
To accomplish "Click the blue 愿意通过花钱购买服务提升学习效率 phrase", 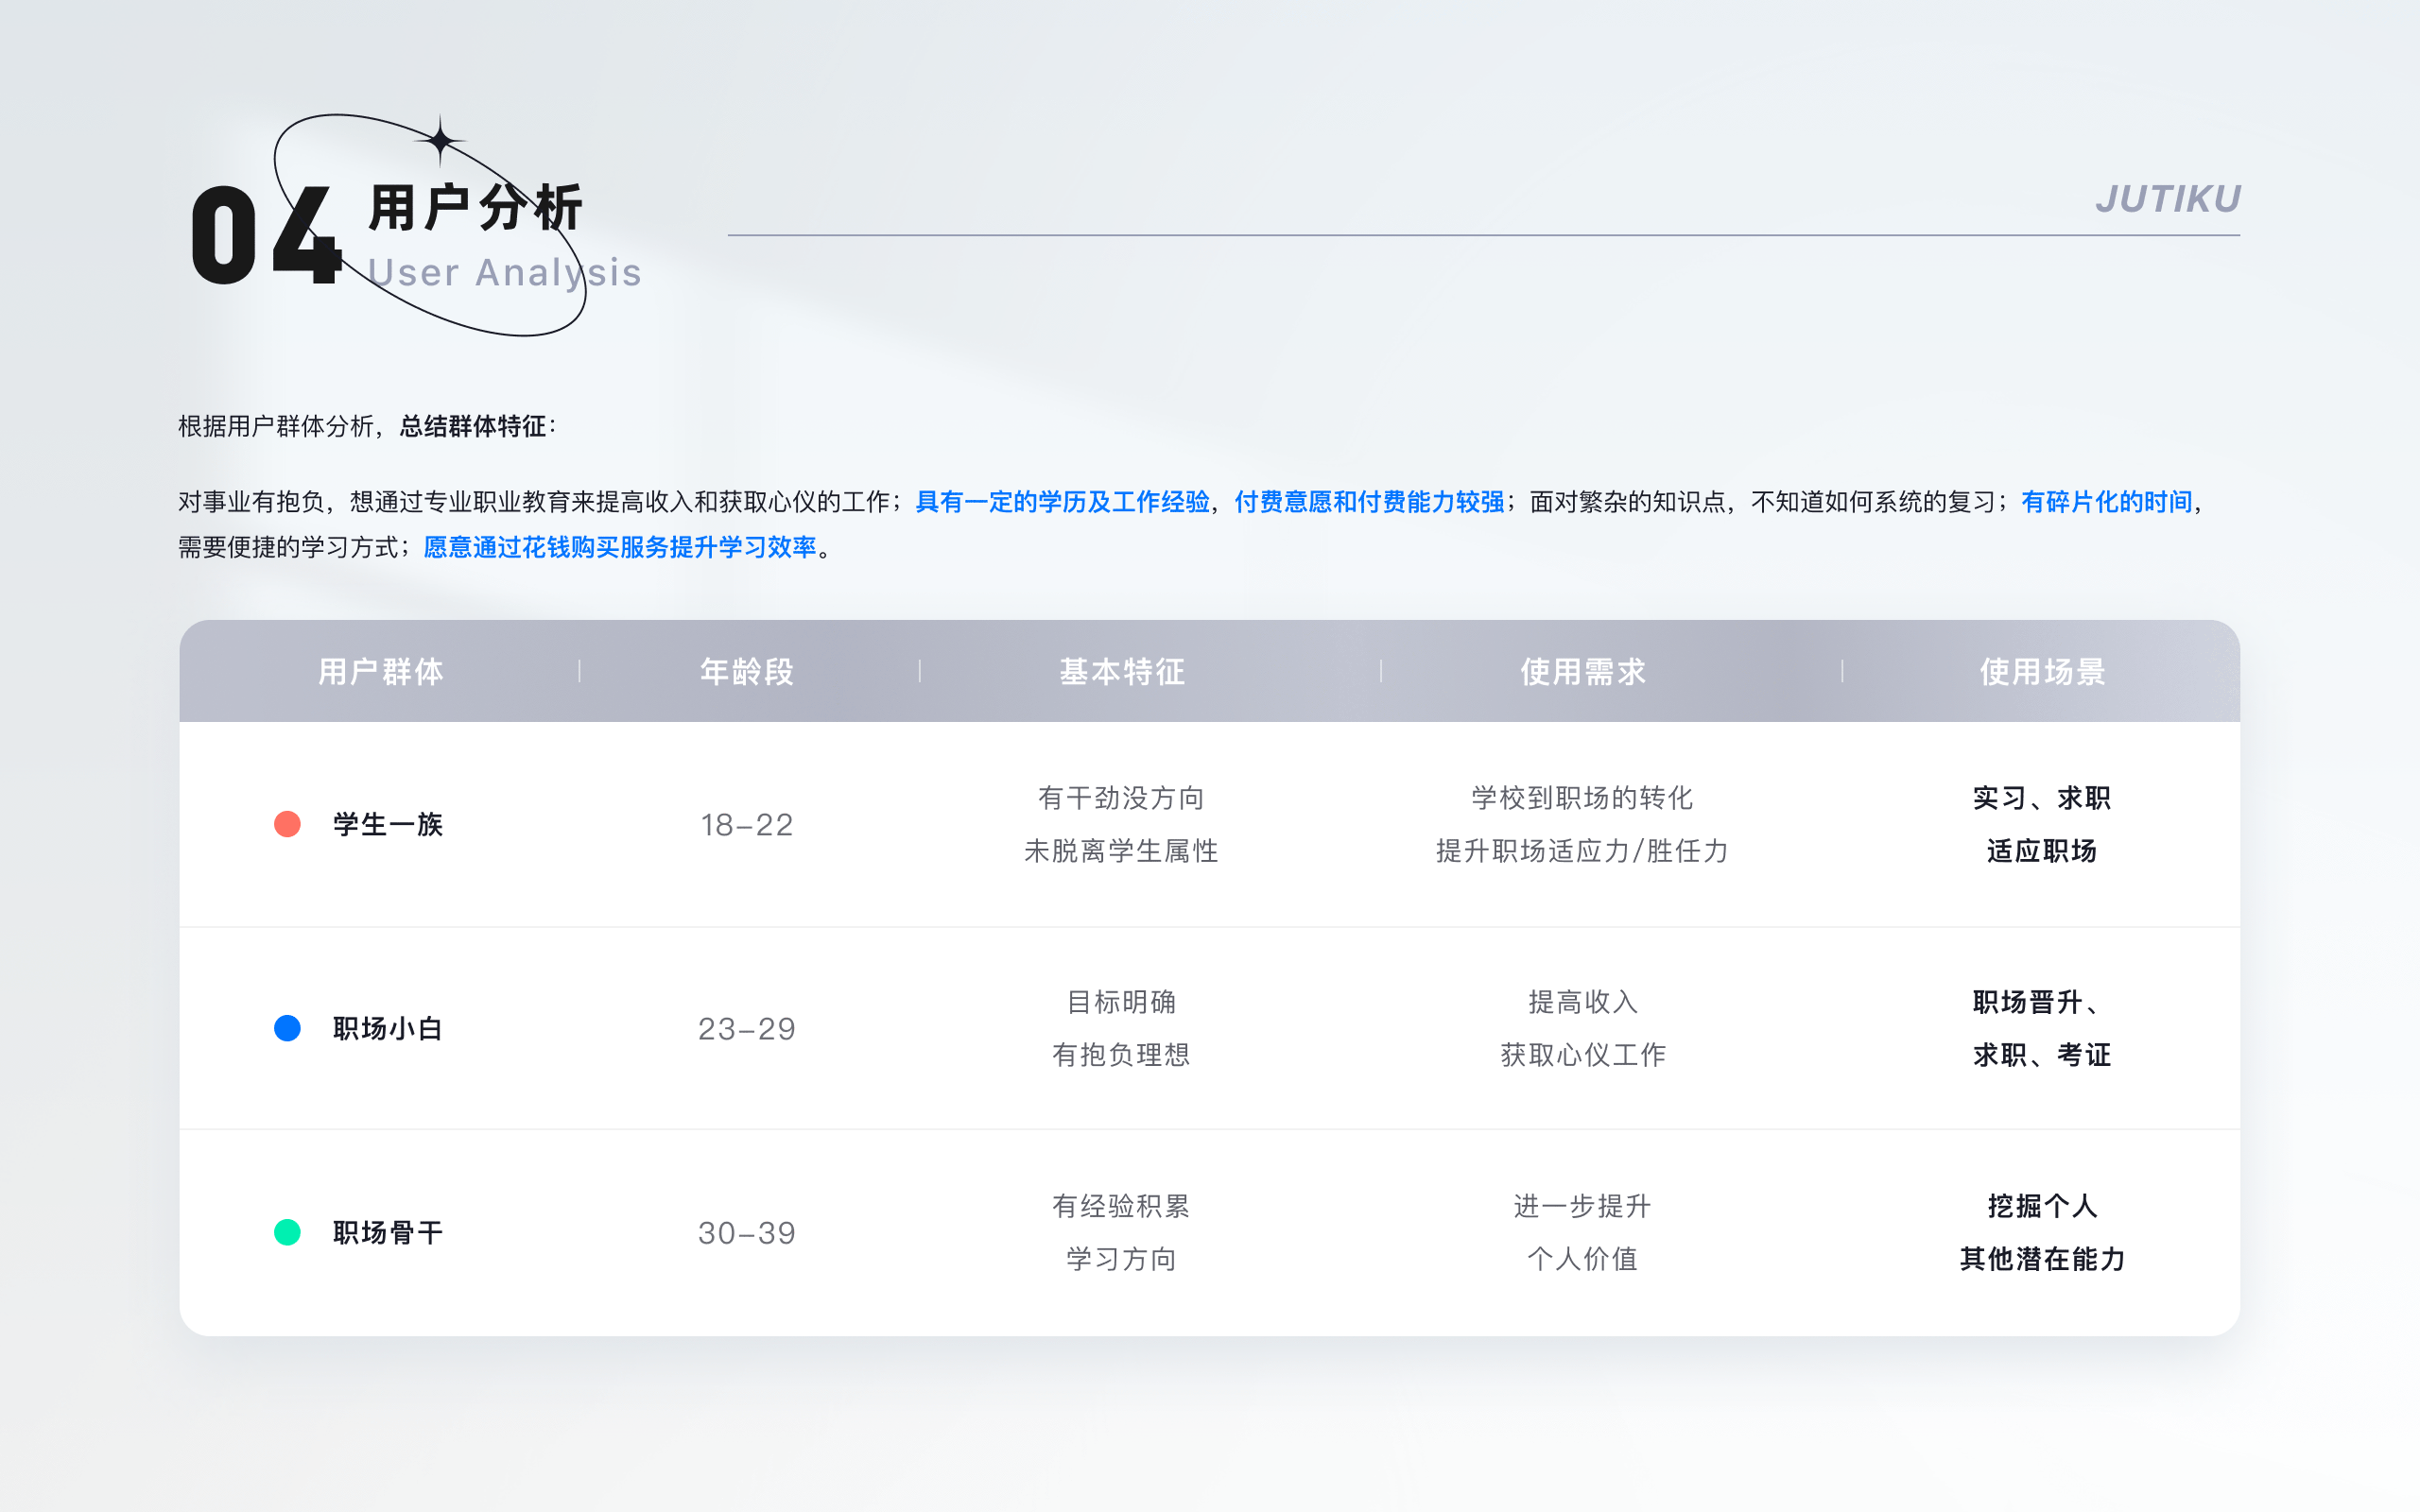I will point(620,547).
